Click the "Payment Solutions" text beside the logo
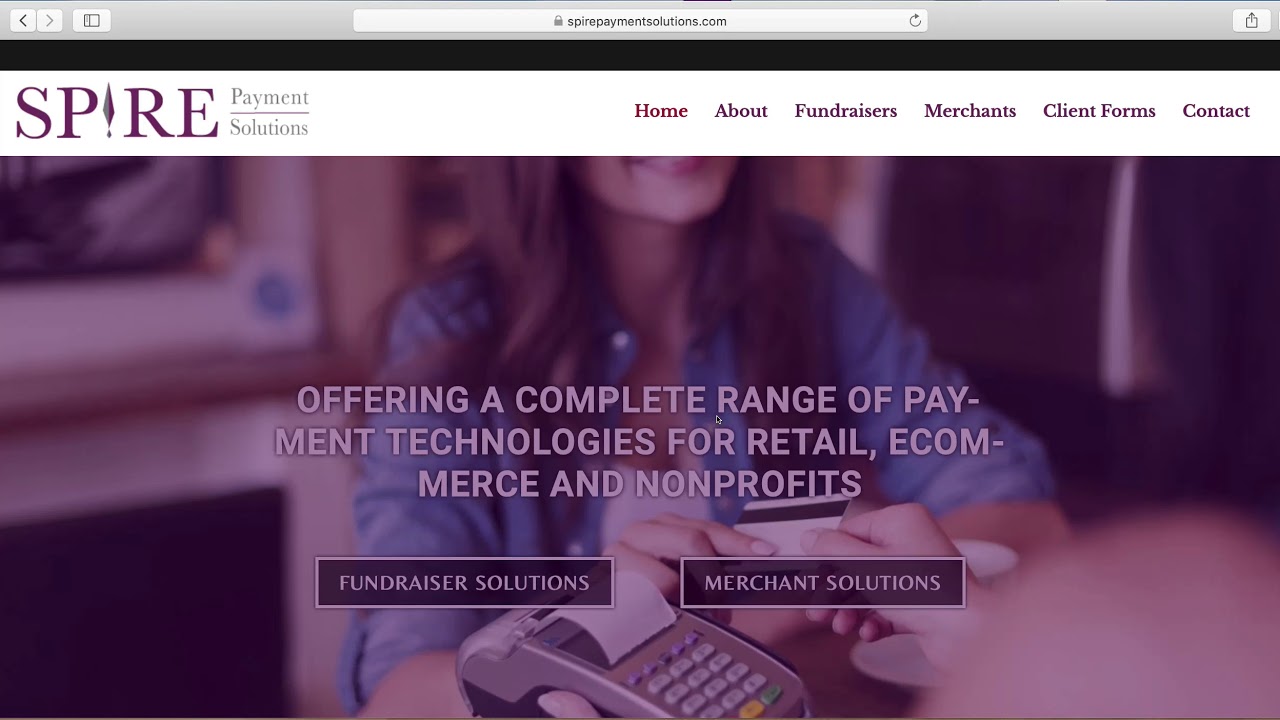This screenshot has height=720, width=1280. click(x=269, y=112)
